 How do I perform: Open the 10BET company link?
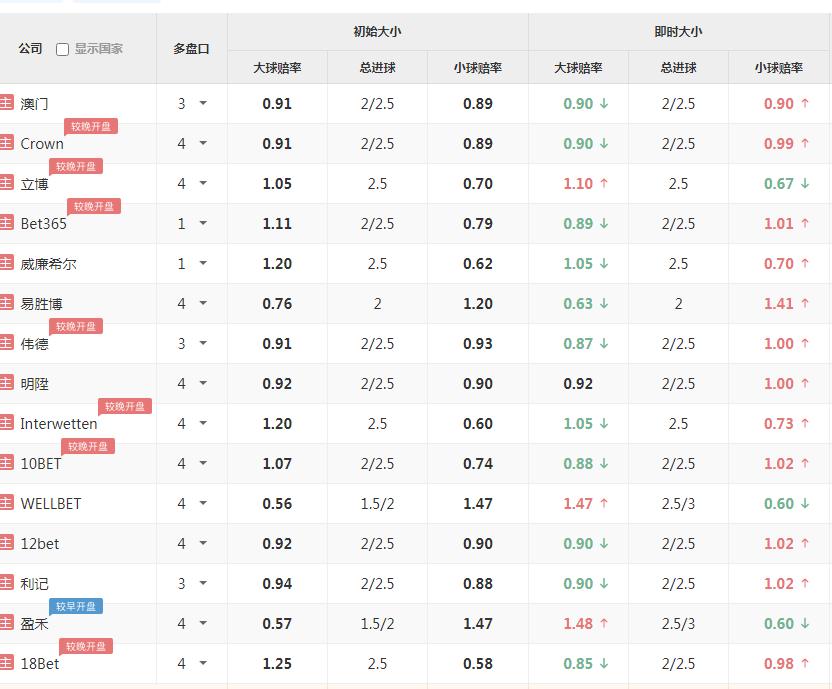pos(41,463)
